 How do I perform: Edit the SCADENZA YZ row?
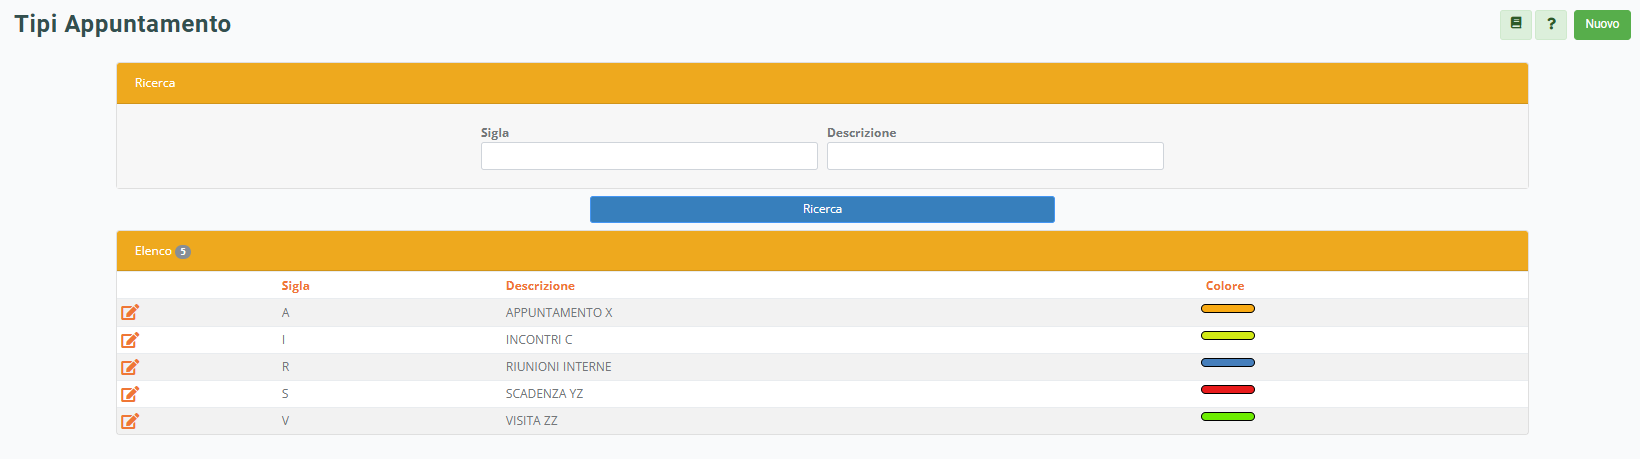click(130, 394)
